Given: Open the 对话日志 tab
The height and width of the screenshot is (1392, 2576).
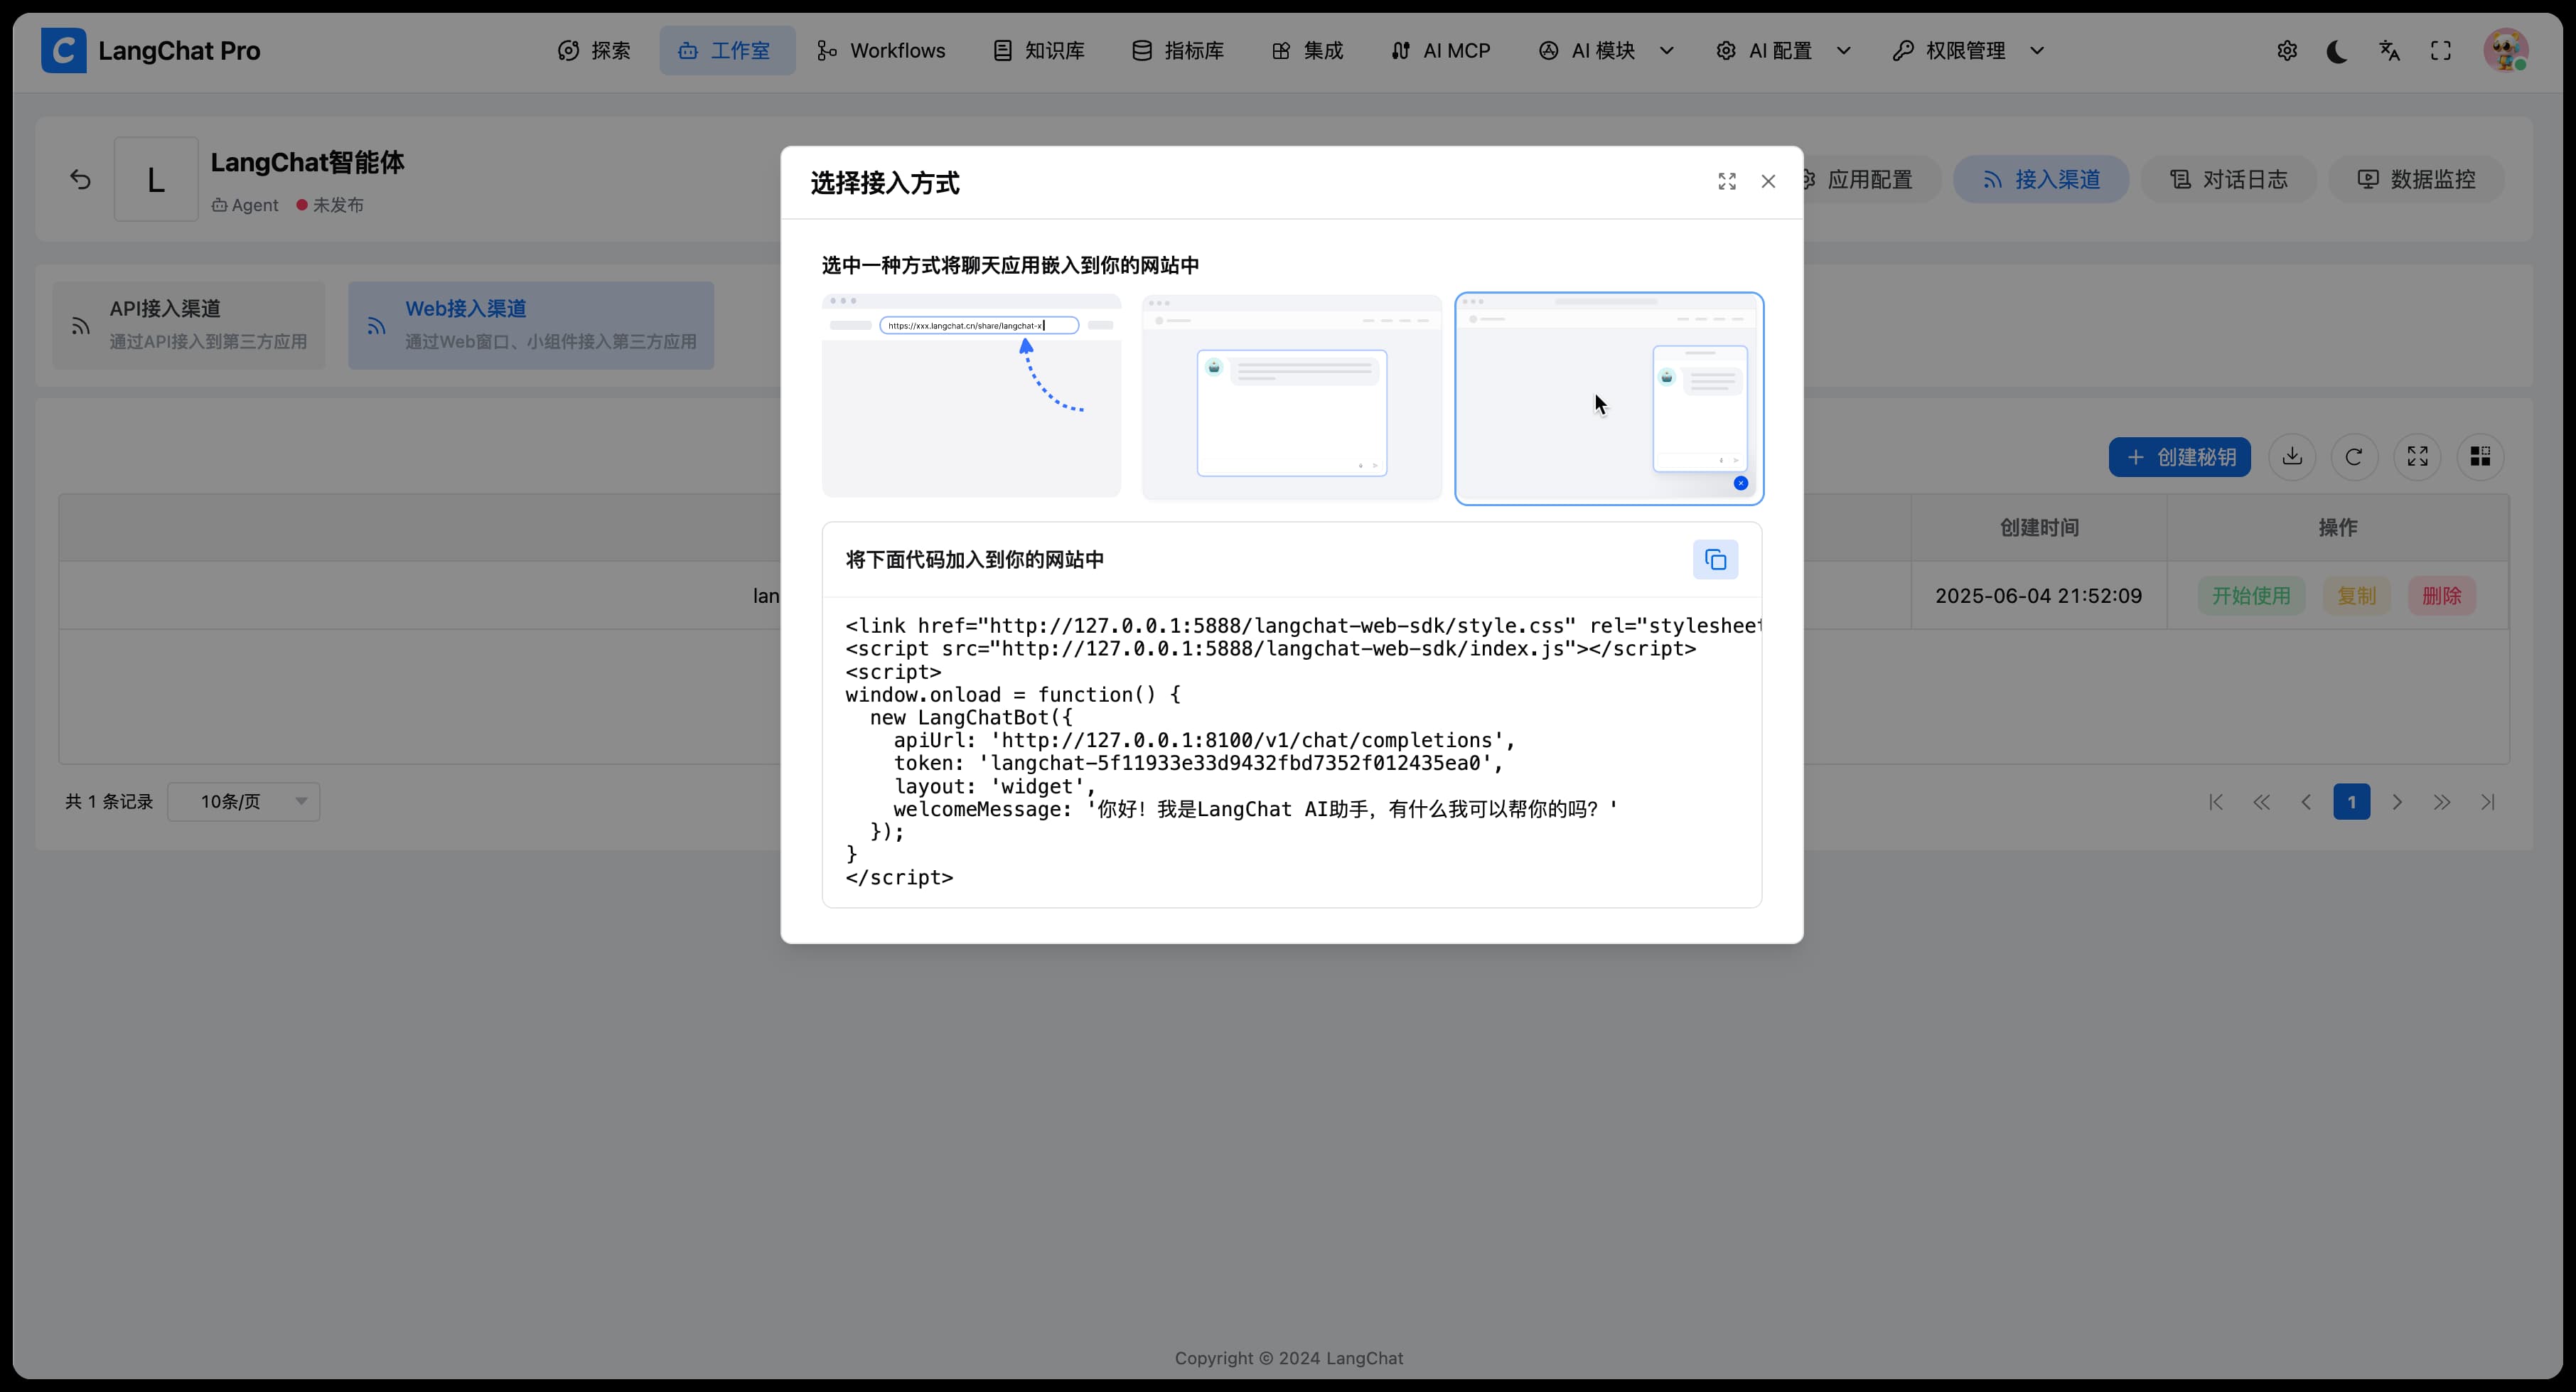Looking at the screenshot, I should pyautogui.click(x=2228, y=179).
